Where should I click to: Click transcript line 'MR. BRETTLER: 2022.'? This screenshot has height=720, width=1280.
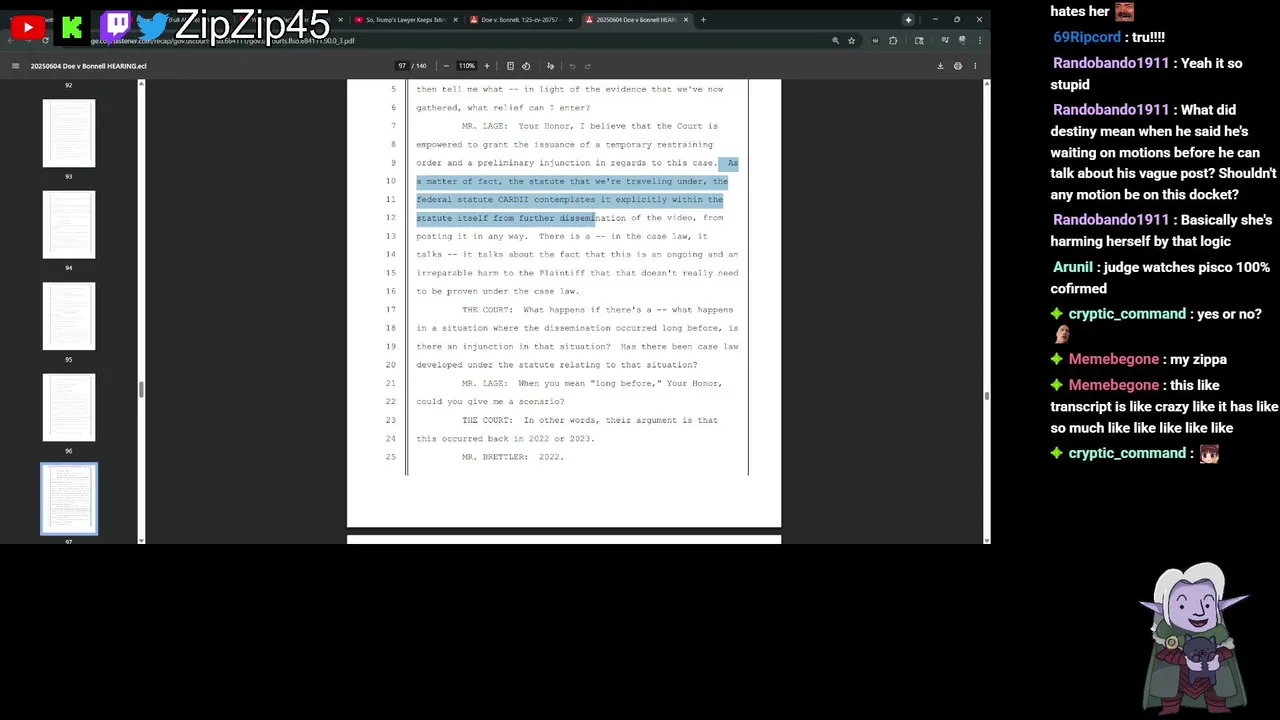(513, 457)
